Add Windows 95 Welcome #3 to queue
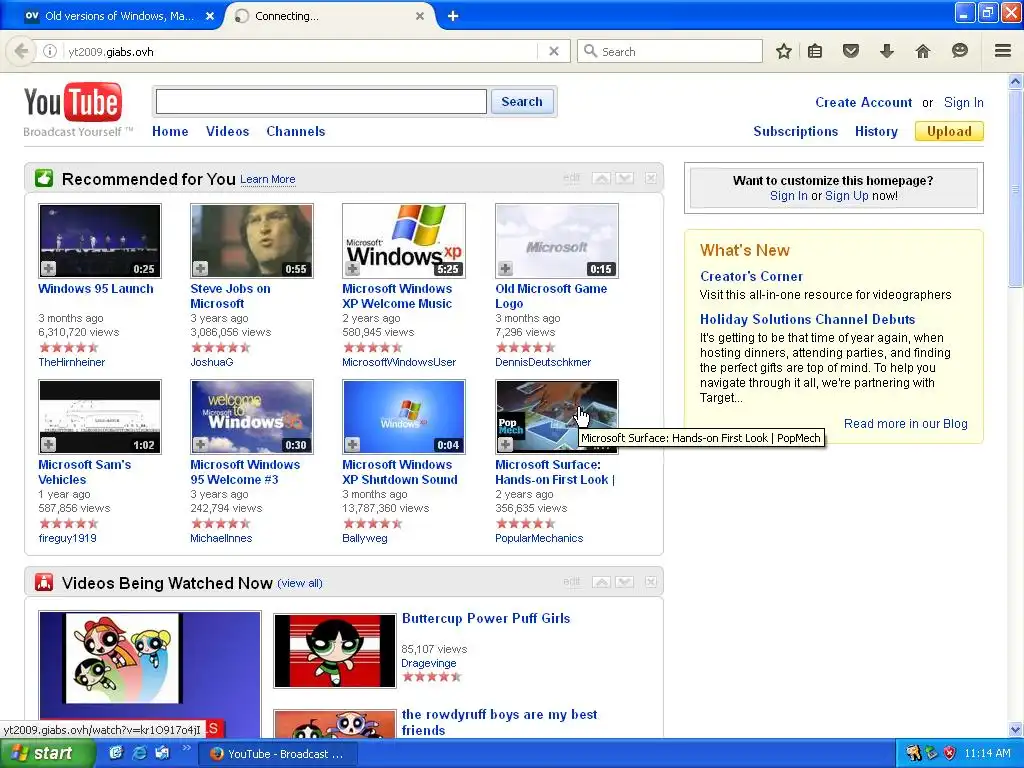The height and width of the screenshot is (768, 1024). [200, 445]
